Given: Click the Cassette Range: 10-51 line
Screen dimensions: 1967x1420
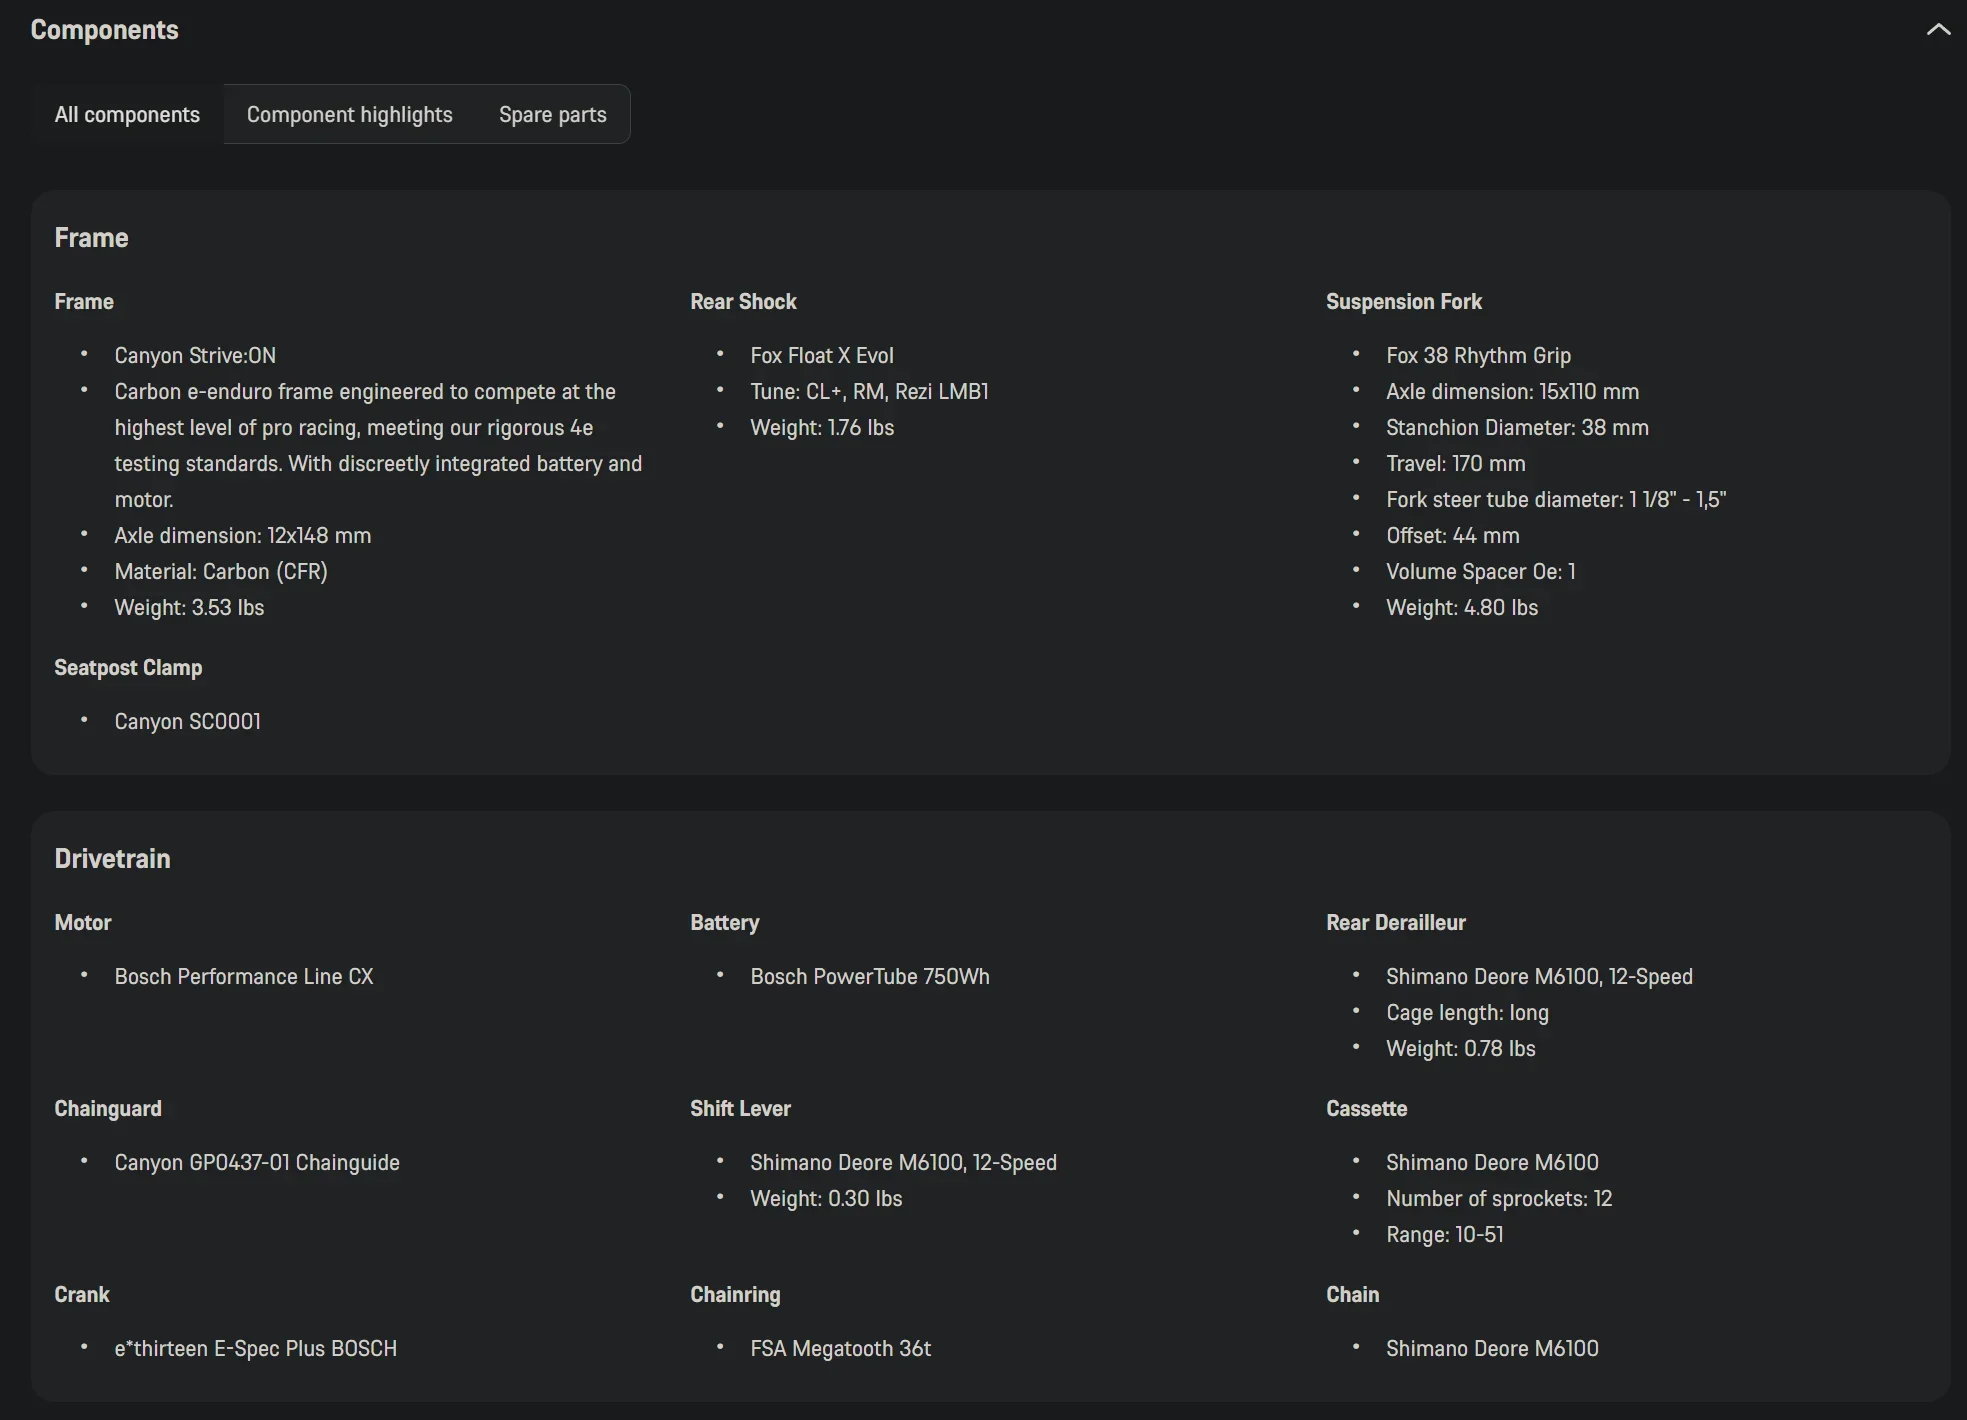Looking at the screenshot, I should tap(1445, 1235).
